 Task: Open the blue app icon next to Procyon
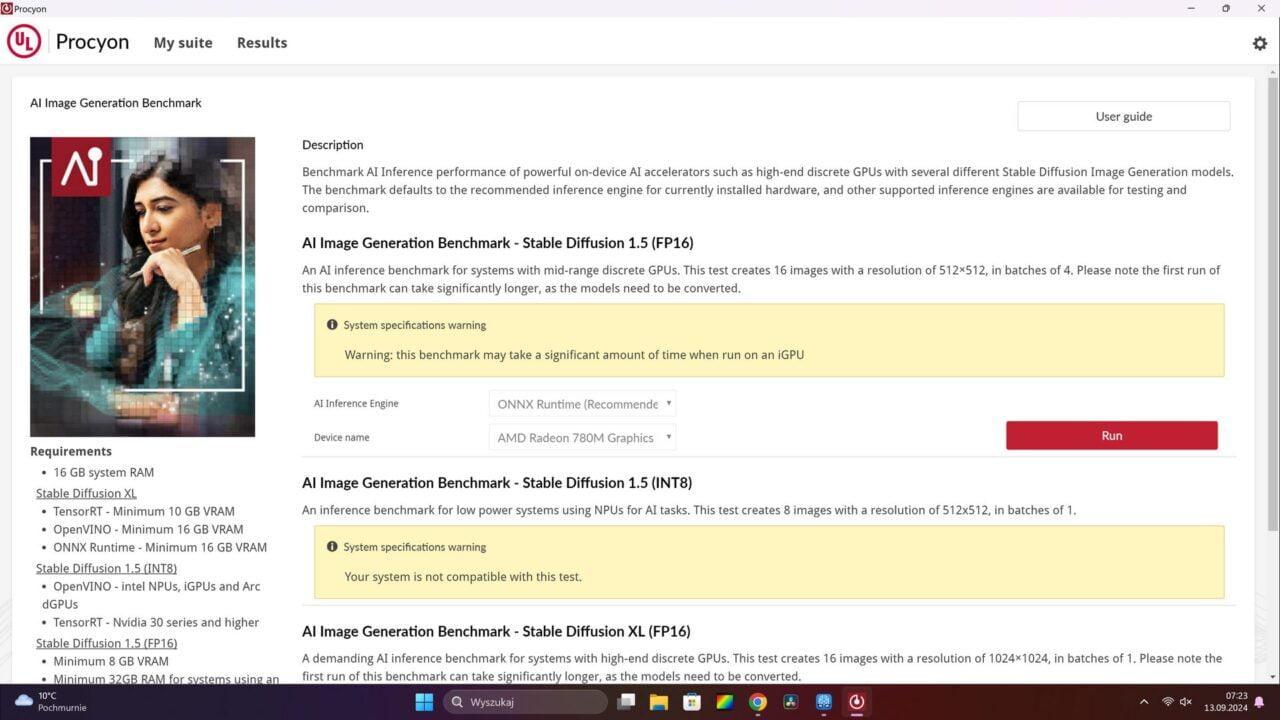(823, 702)
